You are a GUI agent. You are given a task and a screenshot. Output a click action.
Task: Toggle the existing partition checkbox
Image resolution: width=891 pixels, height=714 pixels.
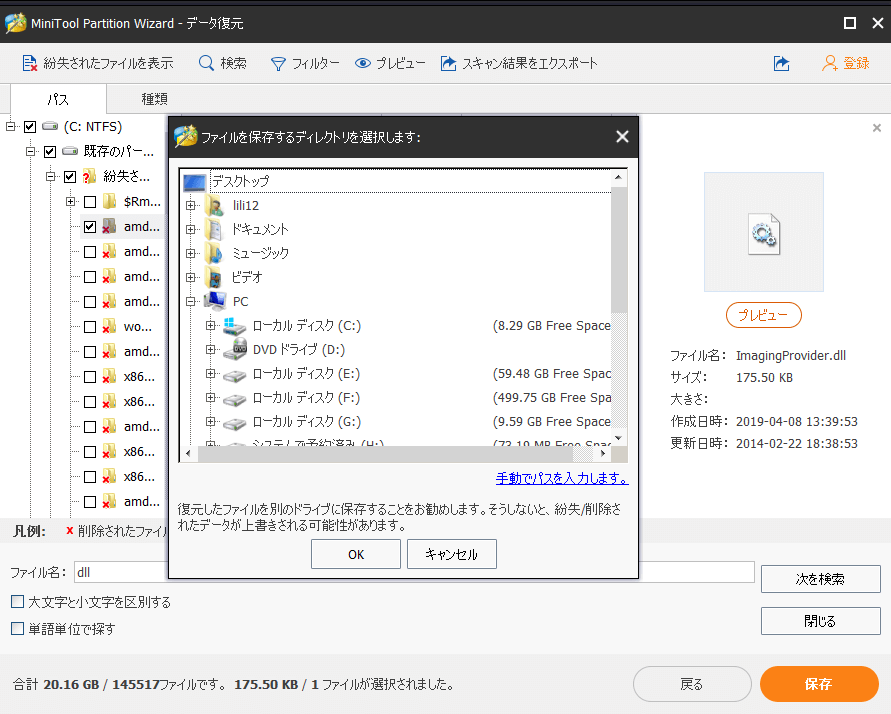click(x=49, y=152)
